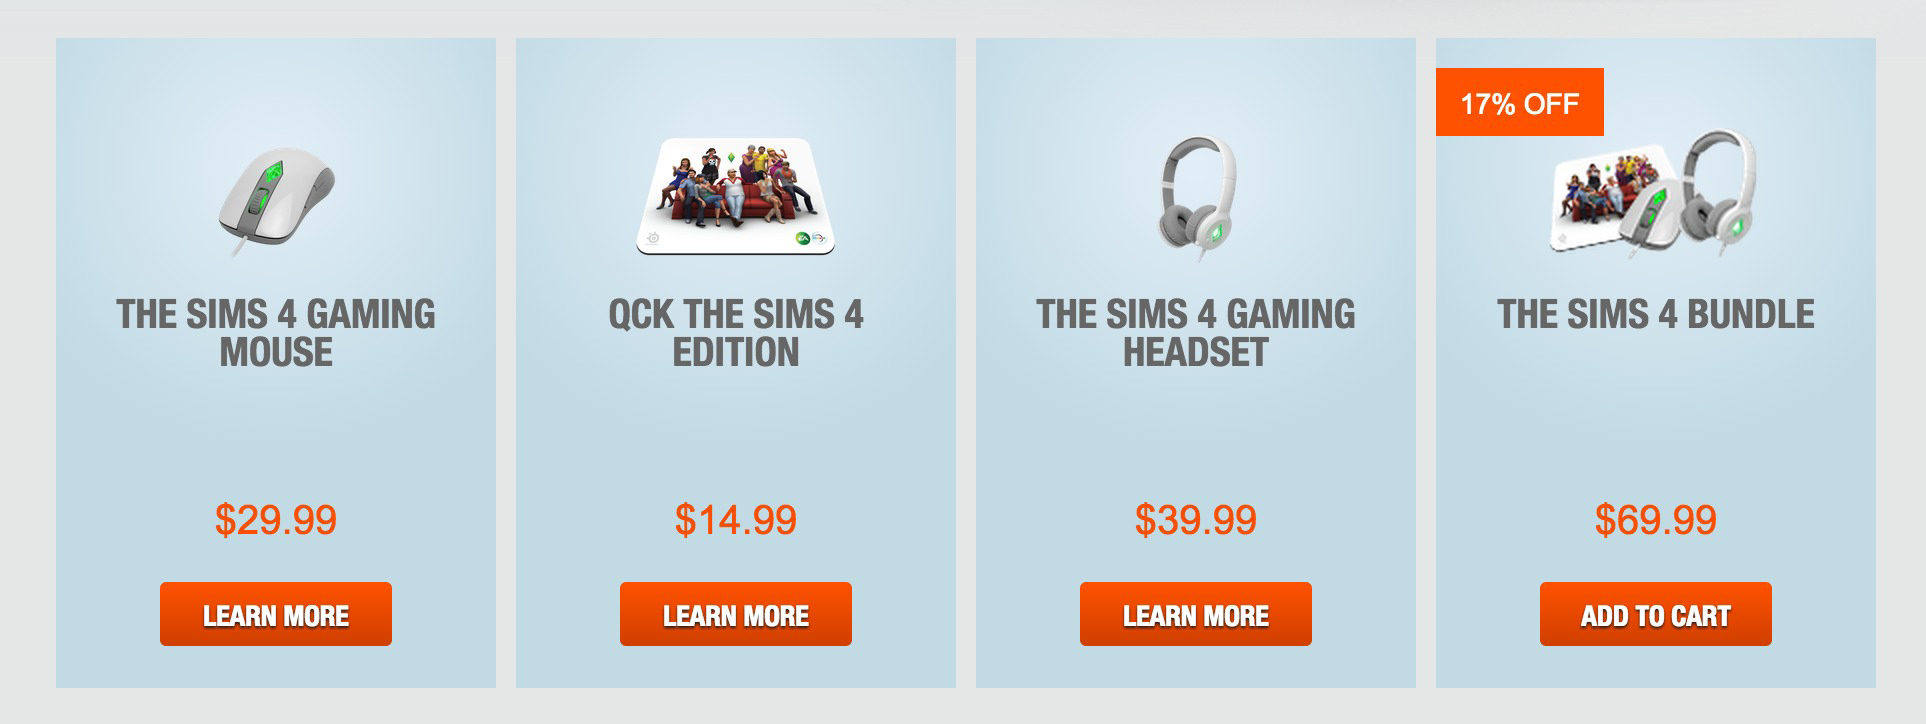Open The Sims 4 Bundle title
This screenshot has height=724, width=1926.
click(x=1656, y=314)
